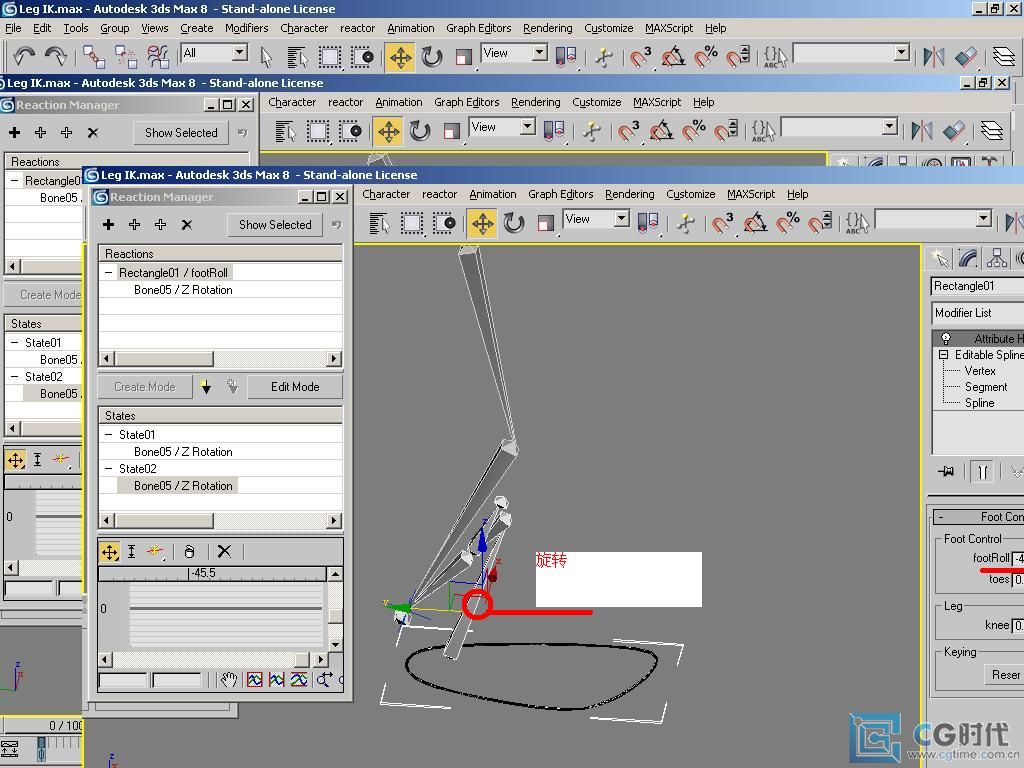Click Show Selected in front Reaction Manager

[275, 225]
